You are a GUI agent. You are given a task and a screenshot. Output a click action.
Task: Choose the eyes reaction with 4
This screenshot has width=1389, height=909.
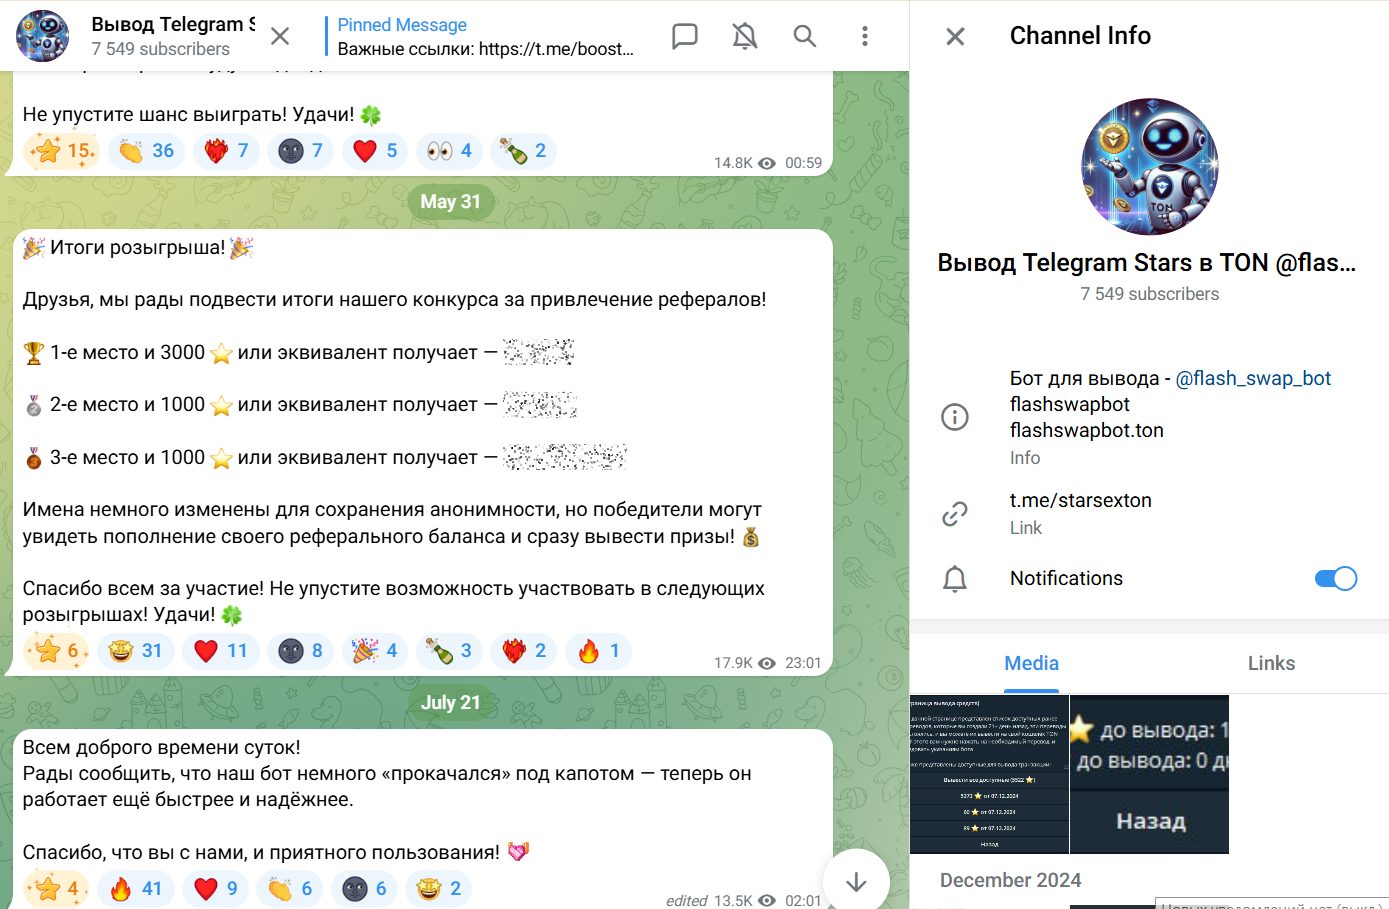click(x=449, y=151)
